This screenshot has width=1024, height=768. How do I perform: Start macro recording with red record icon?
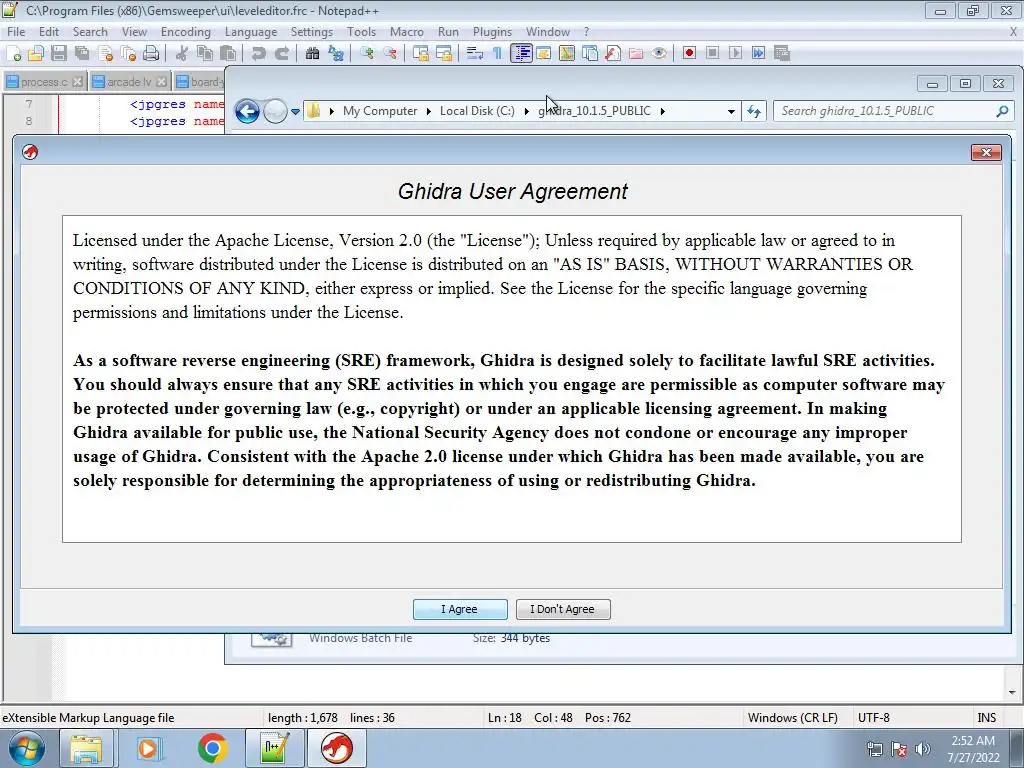click(x=689, y=54)
